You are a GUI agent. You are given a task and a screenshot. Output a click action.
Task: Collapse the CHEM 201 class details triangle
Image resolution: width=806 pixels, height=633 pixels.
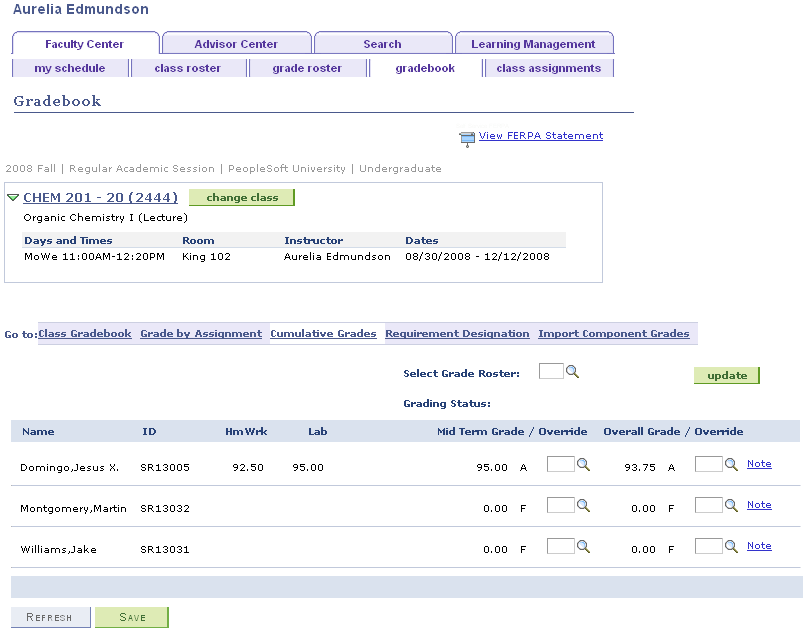coord(13,197)
